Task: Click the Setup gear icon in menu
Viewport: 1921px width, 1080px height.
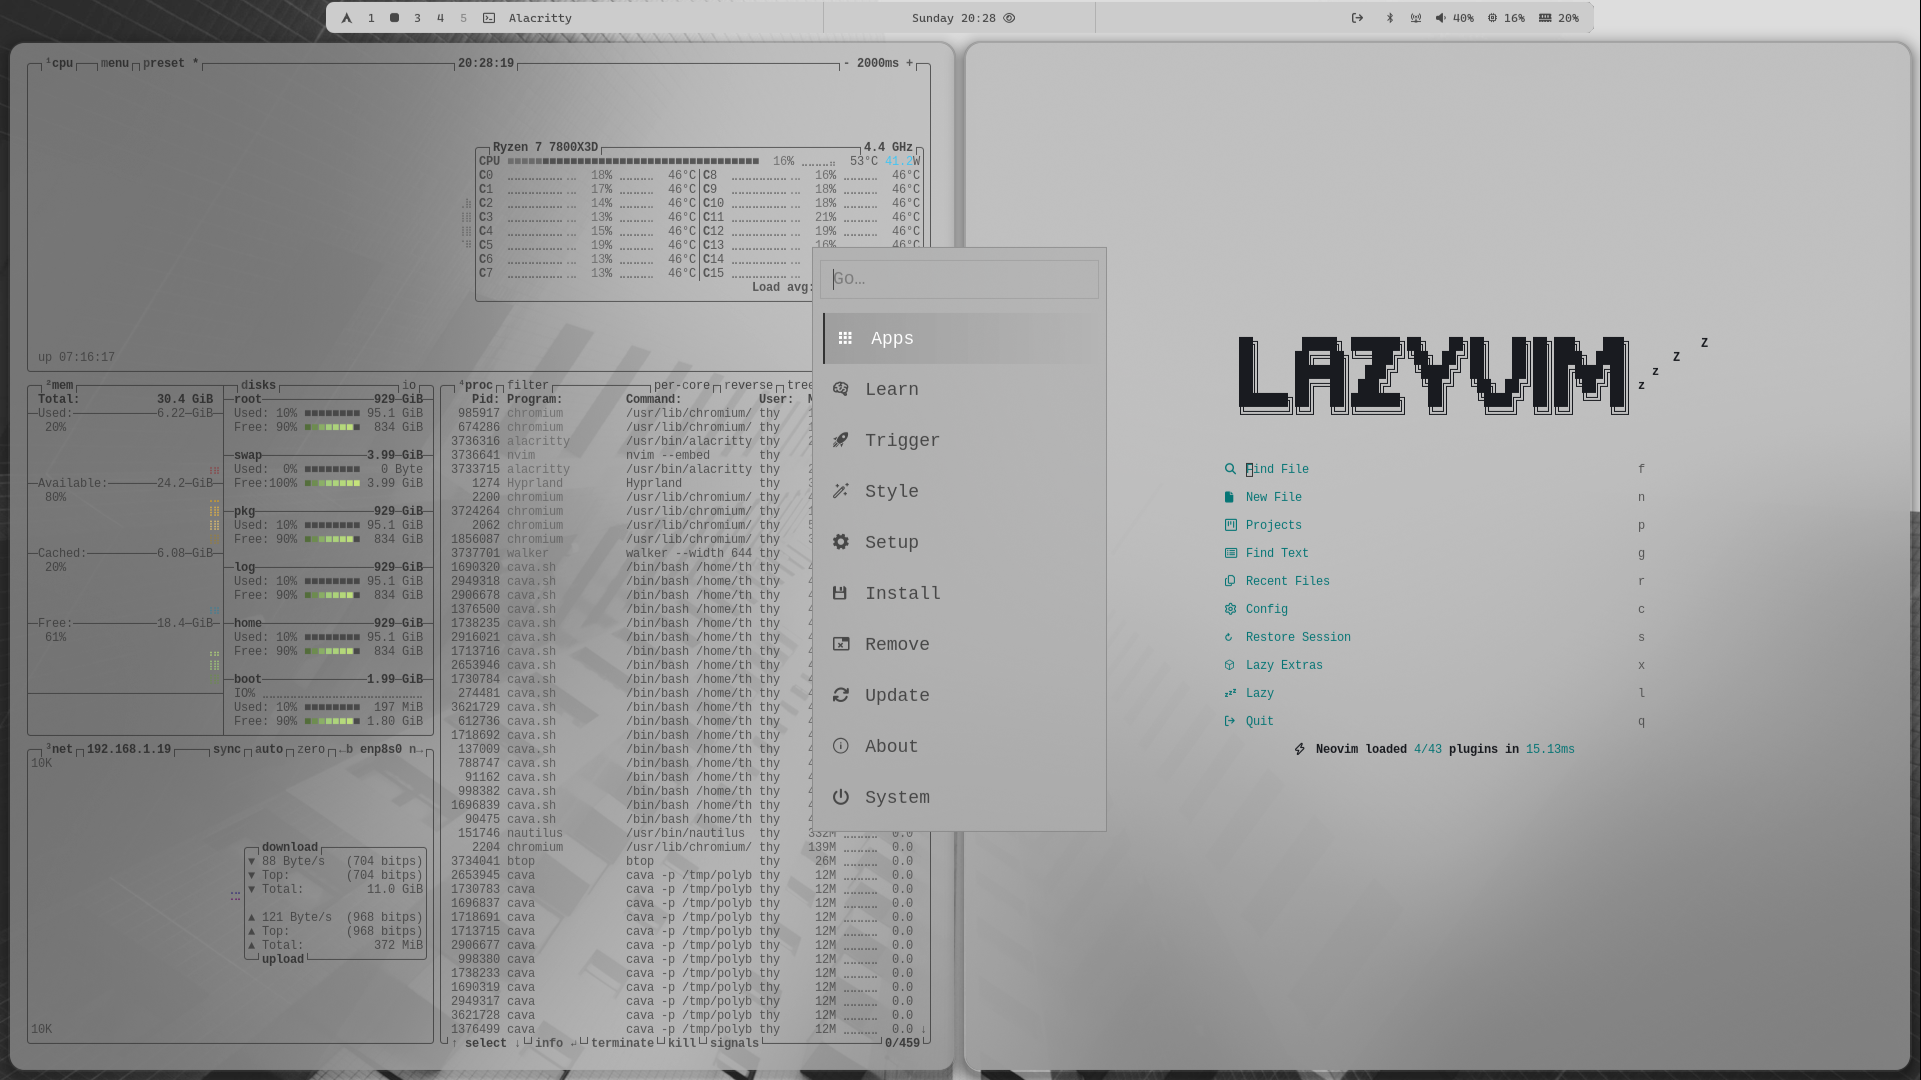Action: pos(841,542)
